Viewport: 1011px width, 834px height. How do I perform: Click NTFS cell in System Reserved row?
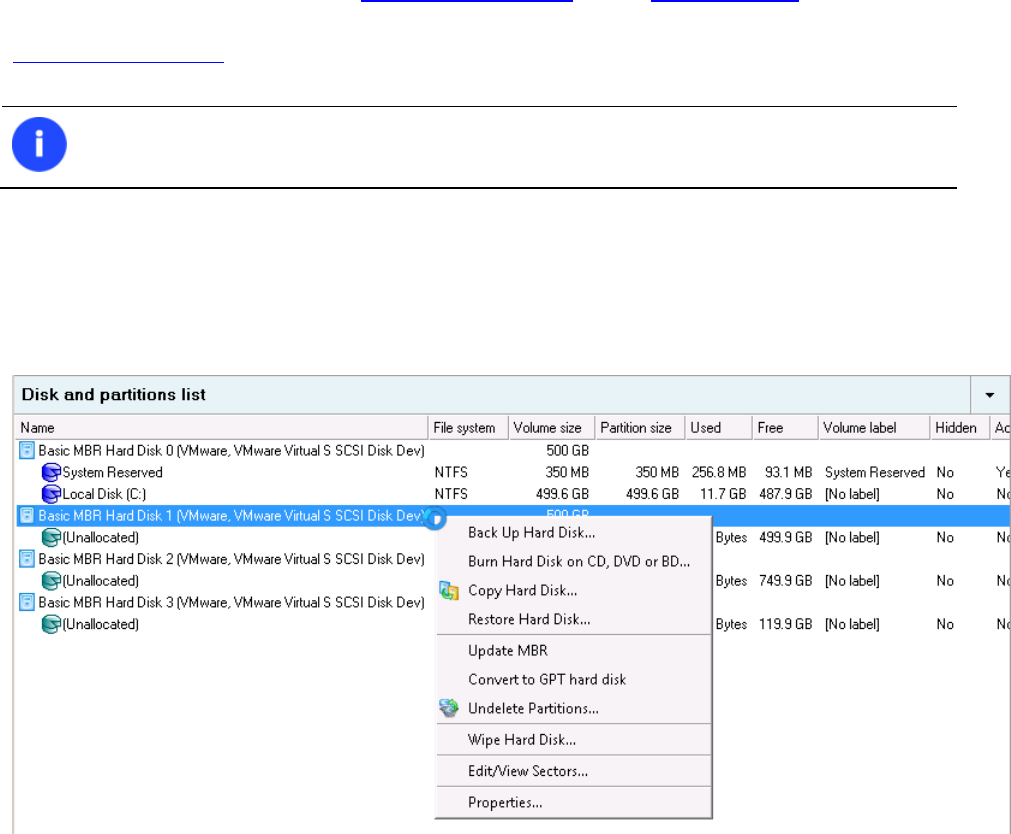pos(451,472)
